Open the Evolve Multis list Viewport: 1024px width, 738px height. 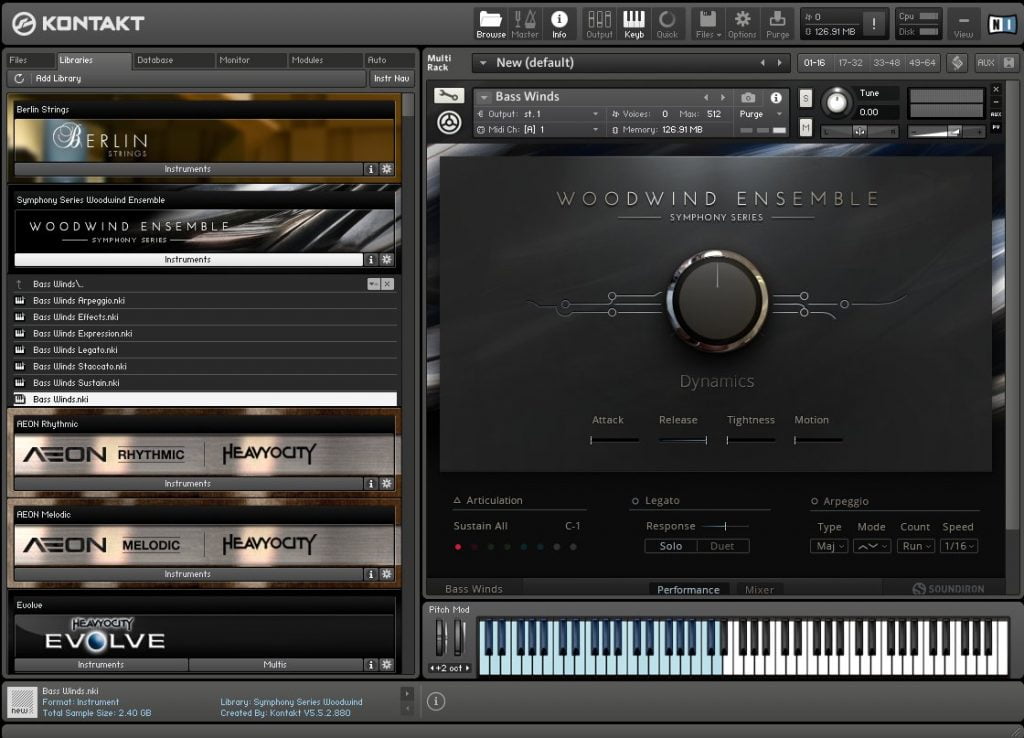click(x=275, y=664)
